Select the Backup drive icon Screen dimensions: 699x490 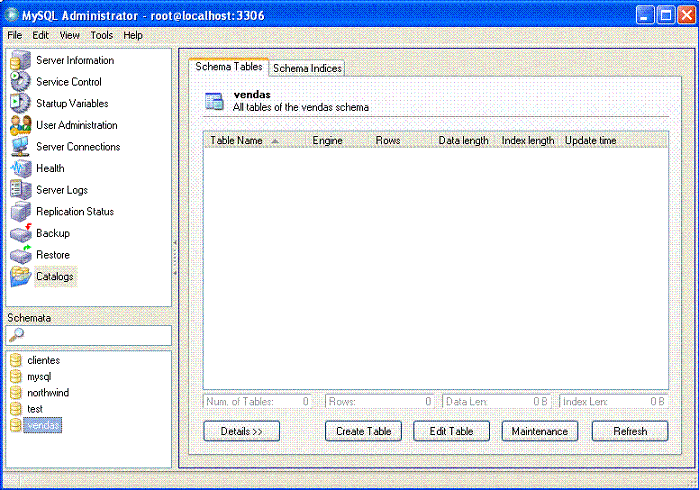pos(21,233)
